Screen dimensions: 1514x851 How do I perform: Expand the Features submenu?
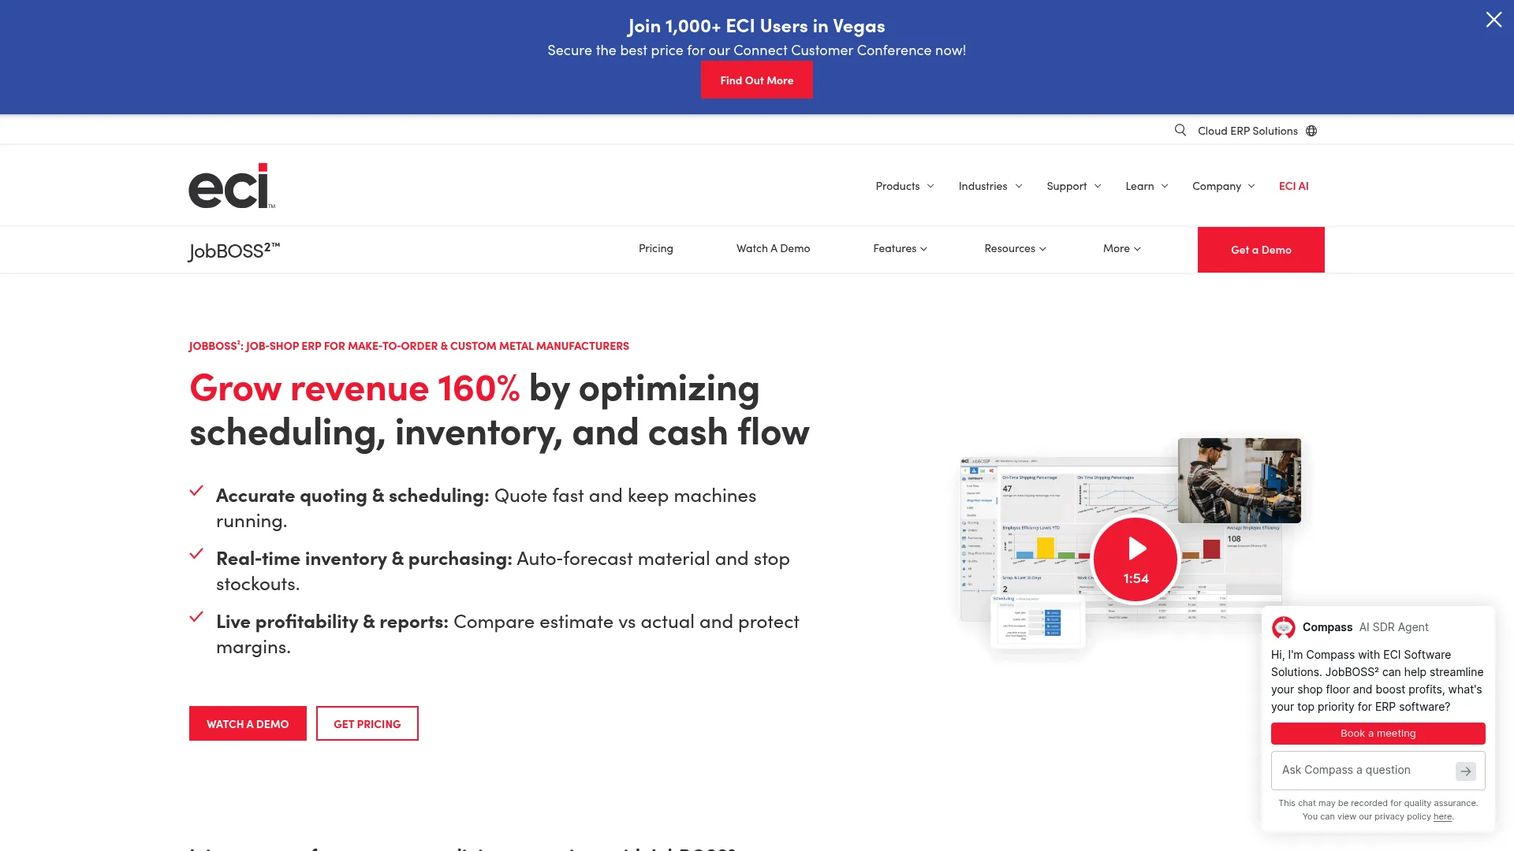900,249
